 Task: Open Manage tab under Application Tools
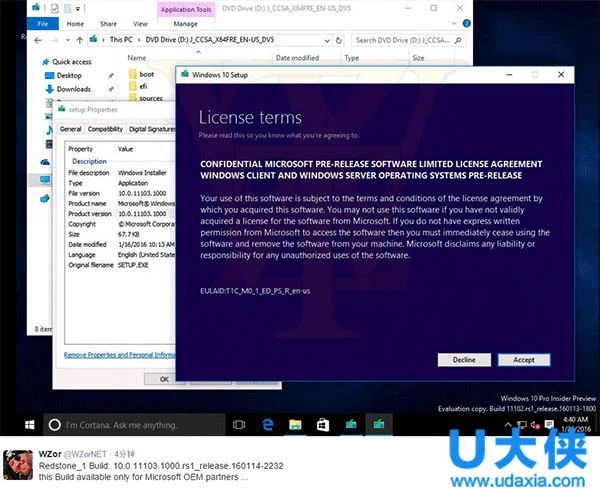tap(186, 24)
